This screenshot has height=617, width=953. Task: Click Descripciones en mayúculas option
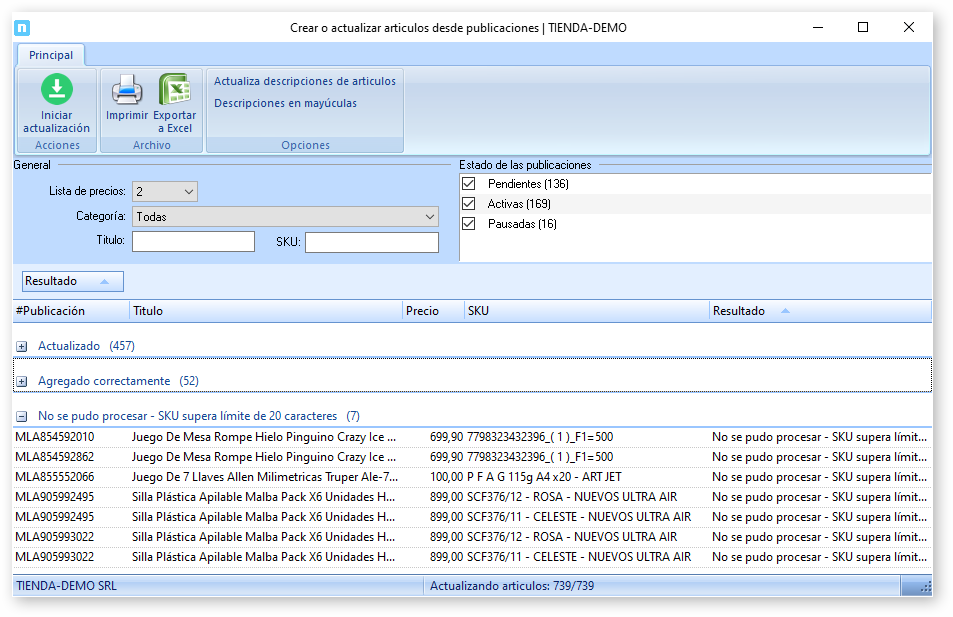[285, 103]
